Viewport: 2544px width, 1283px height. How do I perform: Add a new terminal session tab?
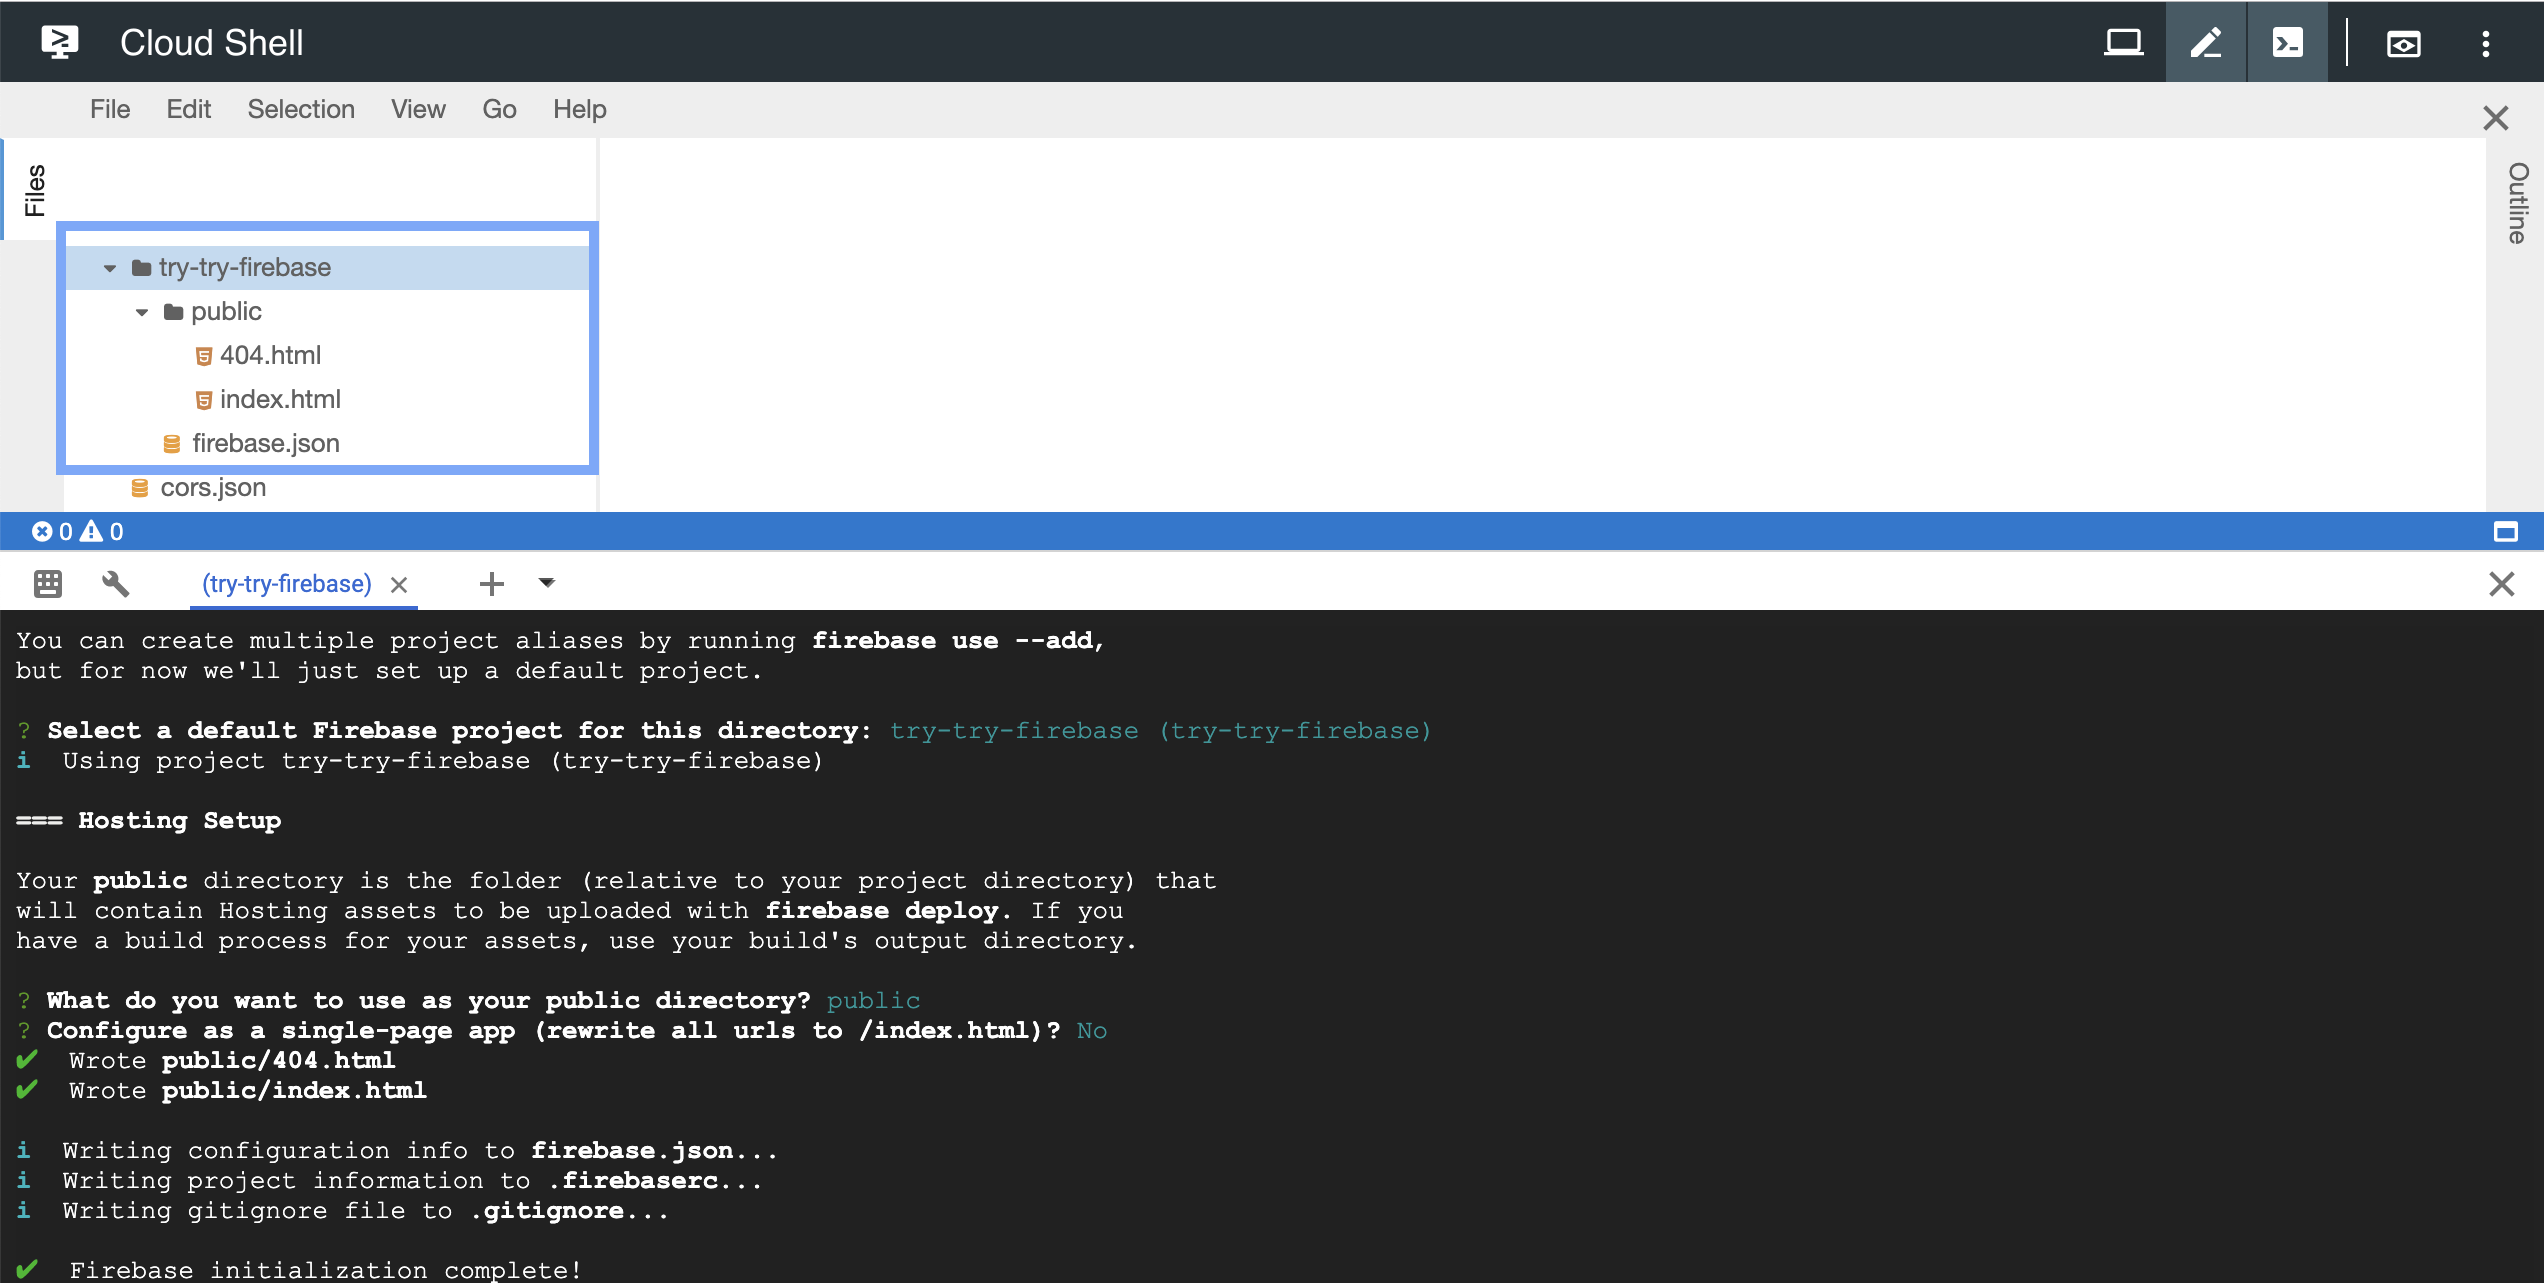[491, 583]
